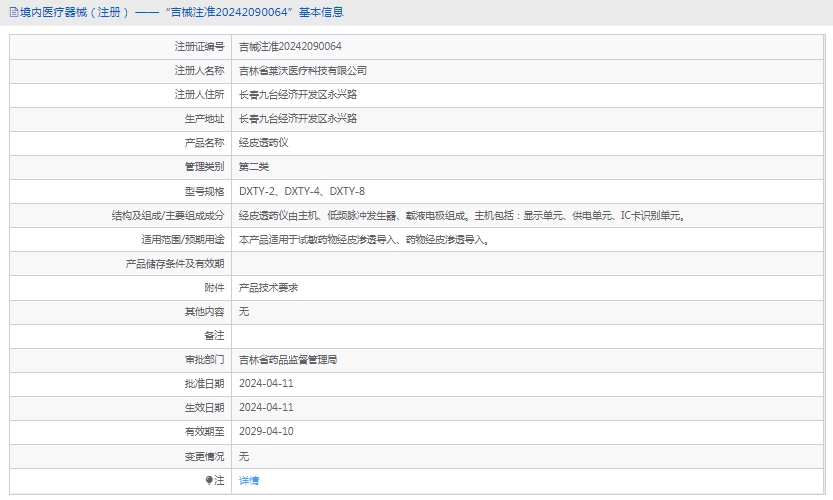
Task: Click the 适用范围/预期用途 description text
Action: [x=364, y=240]
